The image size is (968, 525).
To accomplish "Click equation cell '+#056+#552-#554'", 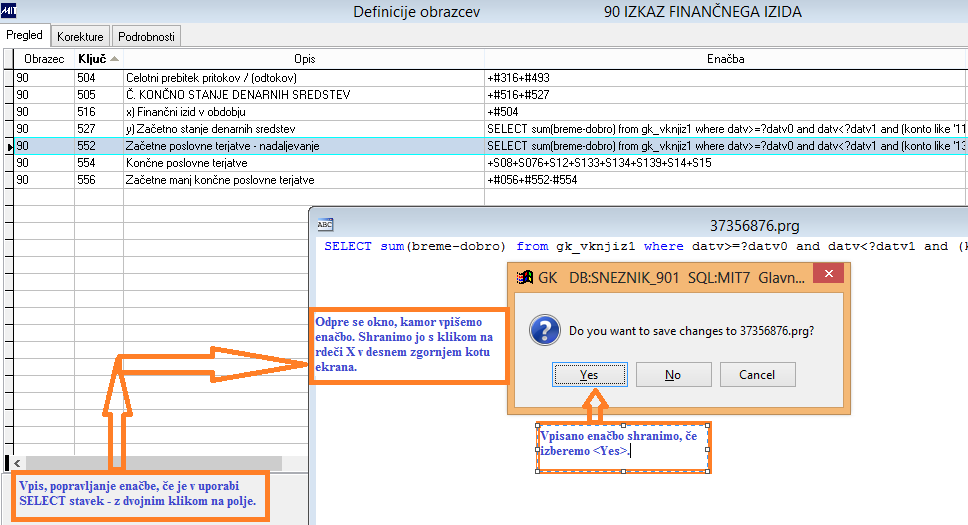I will pyautogui.click(x=725, y=180).
